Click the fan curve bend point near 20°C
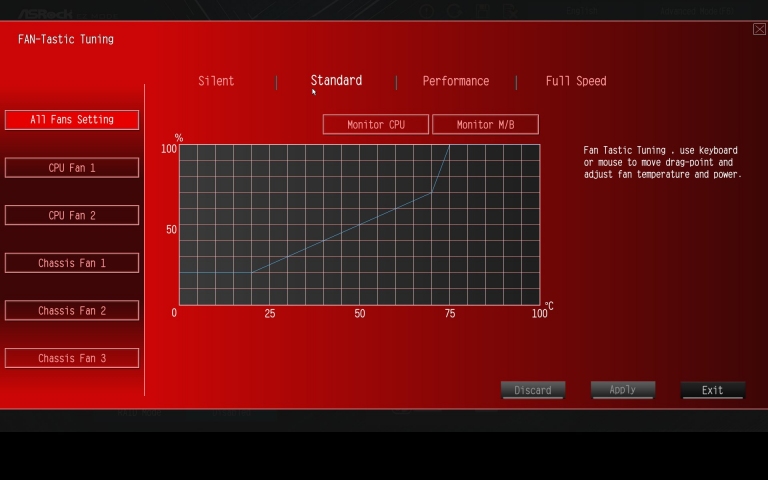 [x=252, y=272]
